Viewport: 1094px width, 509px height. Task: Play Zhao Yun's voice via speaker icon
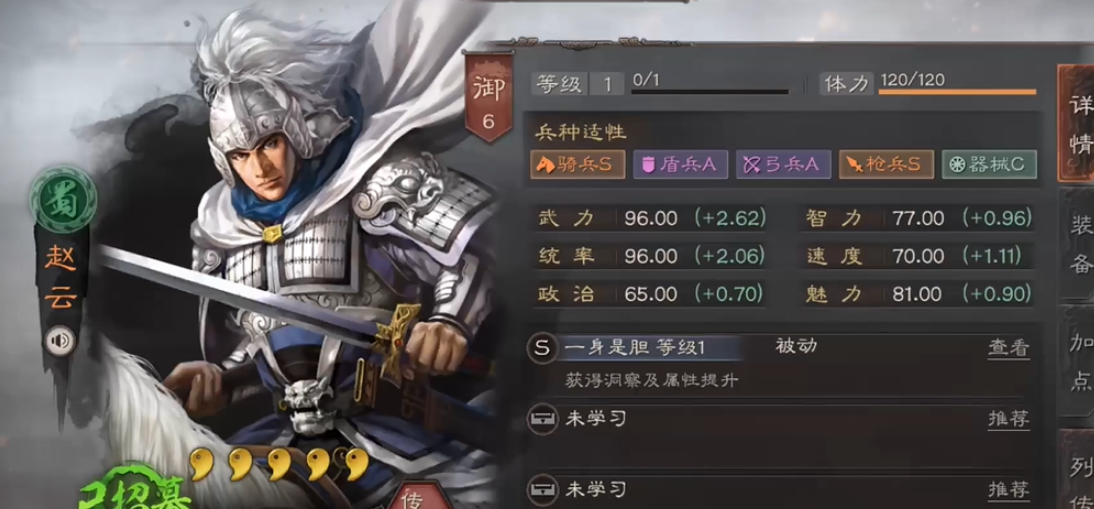tap(60, 341)
